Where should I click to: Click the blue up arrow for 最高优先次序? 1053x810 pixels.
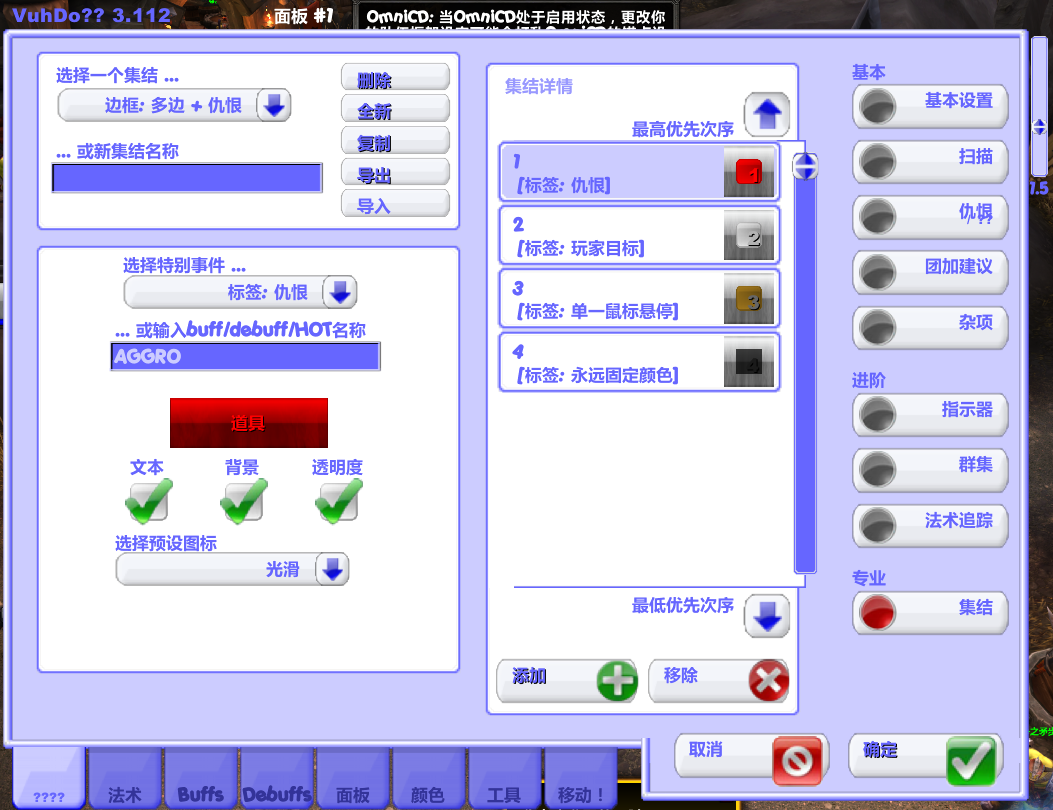click(x=766, y=113)
